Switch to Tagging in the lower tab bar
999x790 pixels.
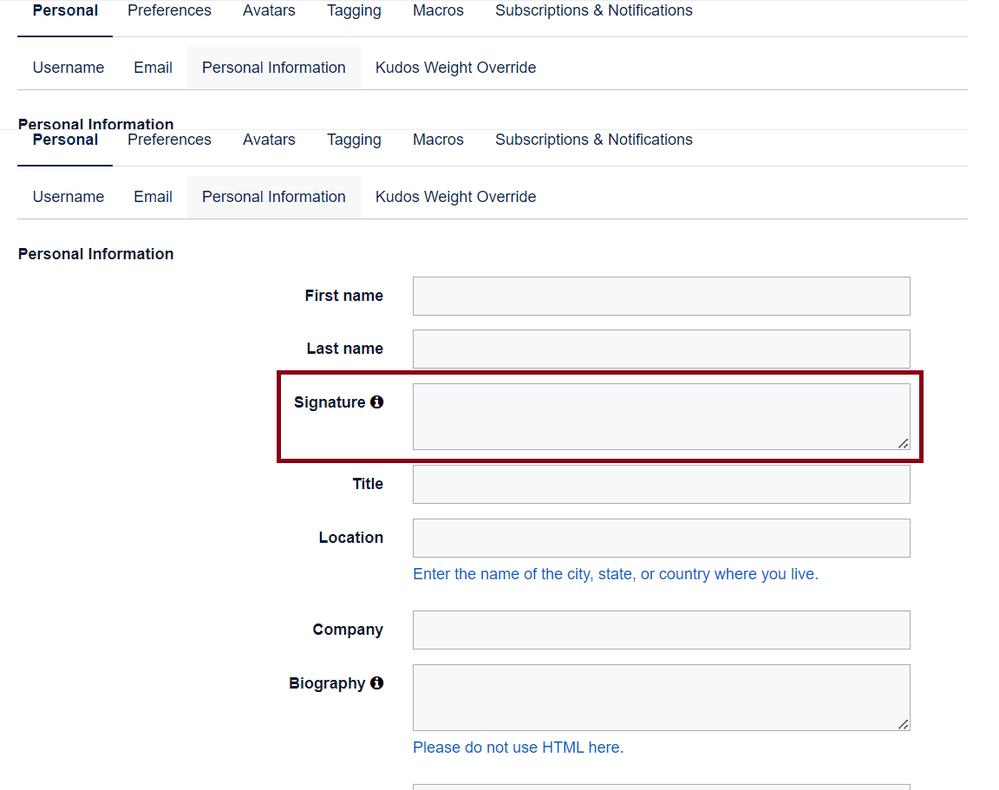[x=354, y=140]
